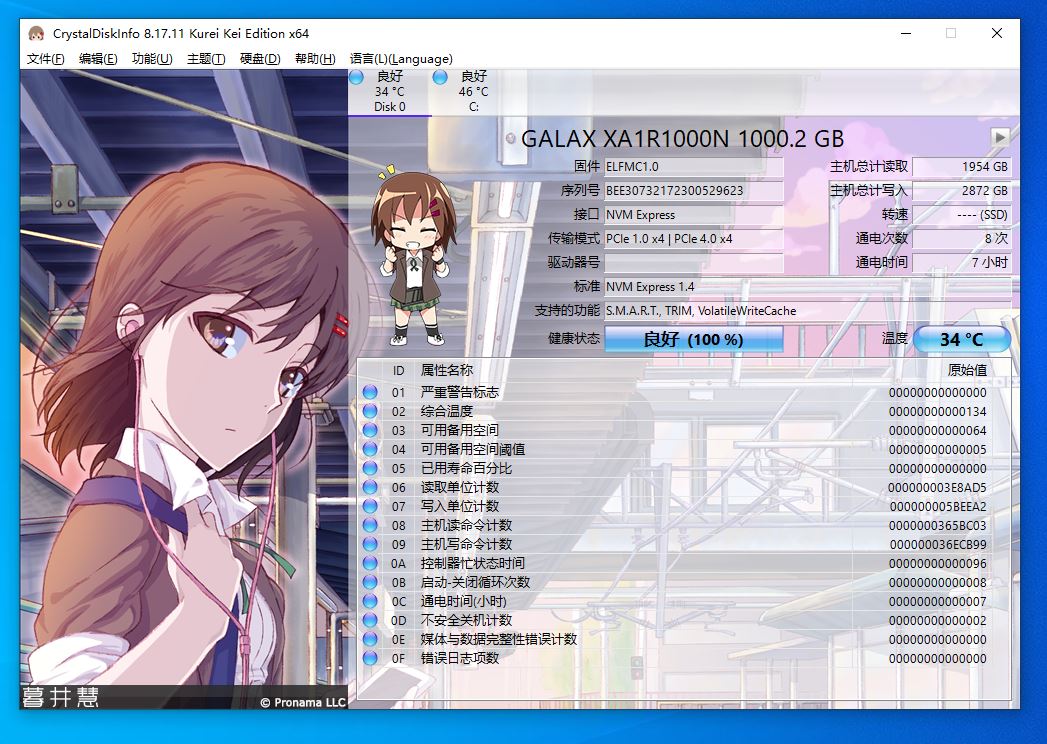1047x744 pixels.
Task: Click the 原始值 column header
Action: pos(967,371)
